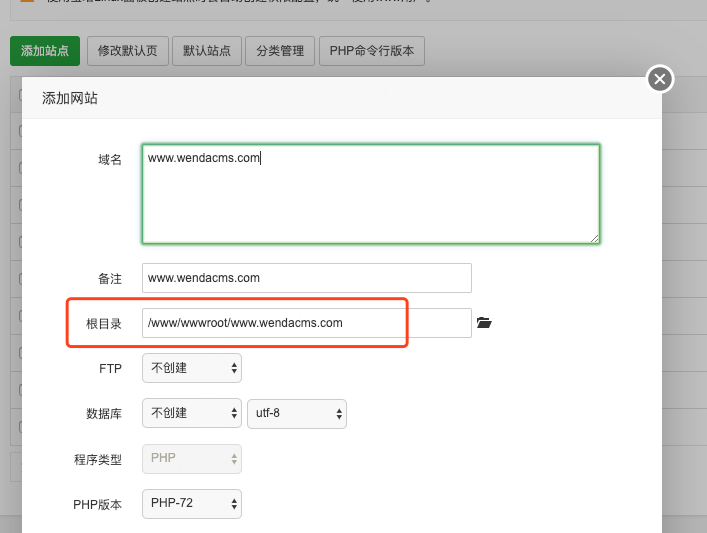
Task: Open the 程序类型 PHP dropdown
Action: [x=192, y=459]
